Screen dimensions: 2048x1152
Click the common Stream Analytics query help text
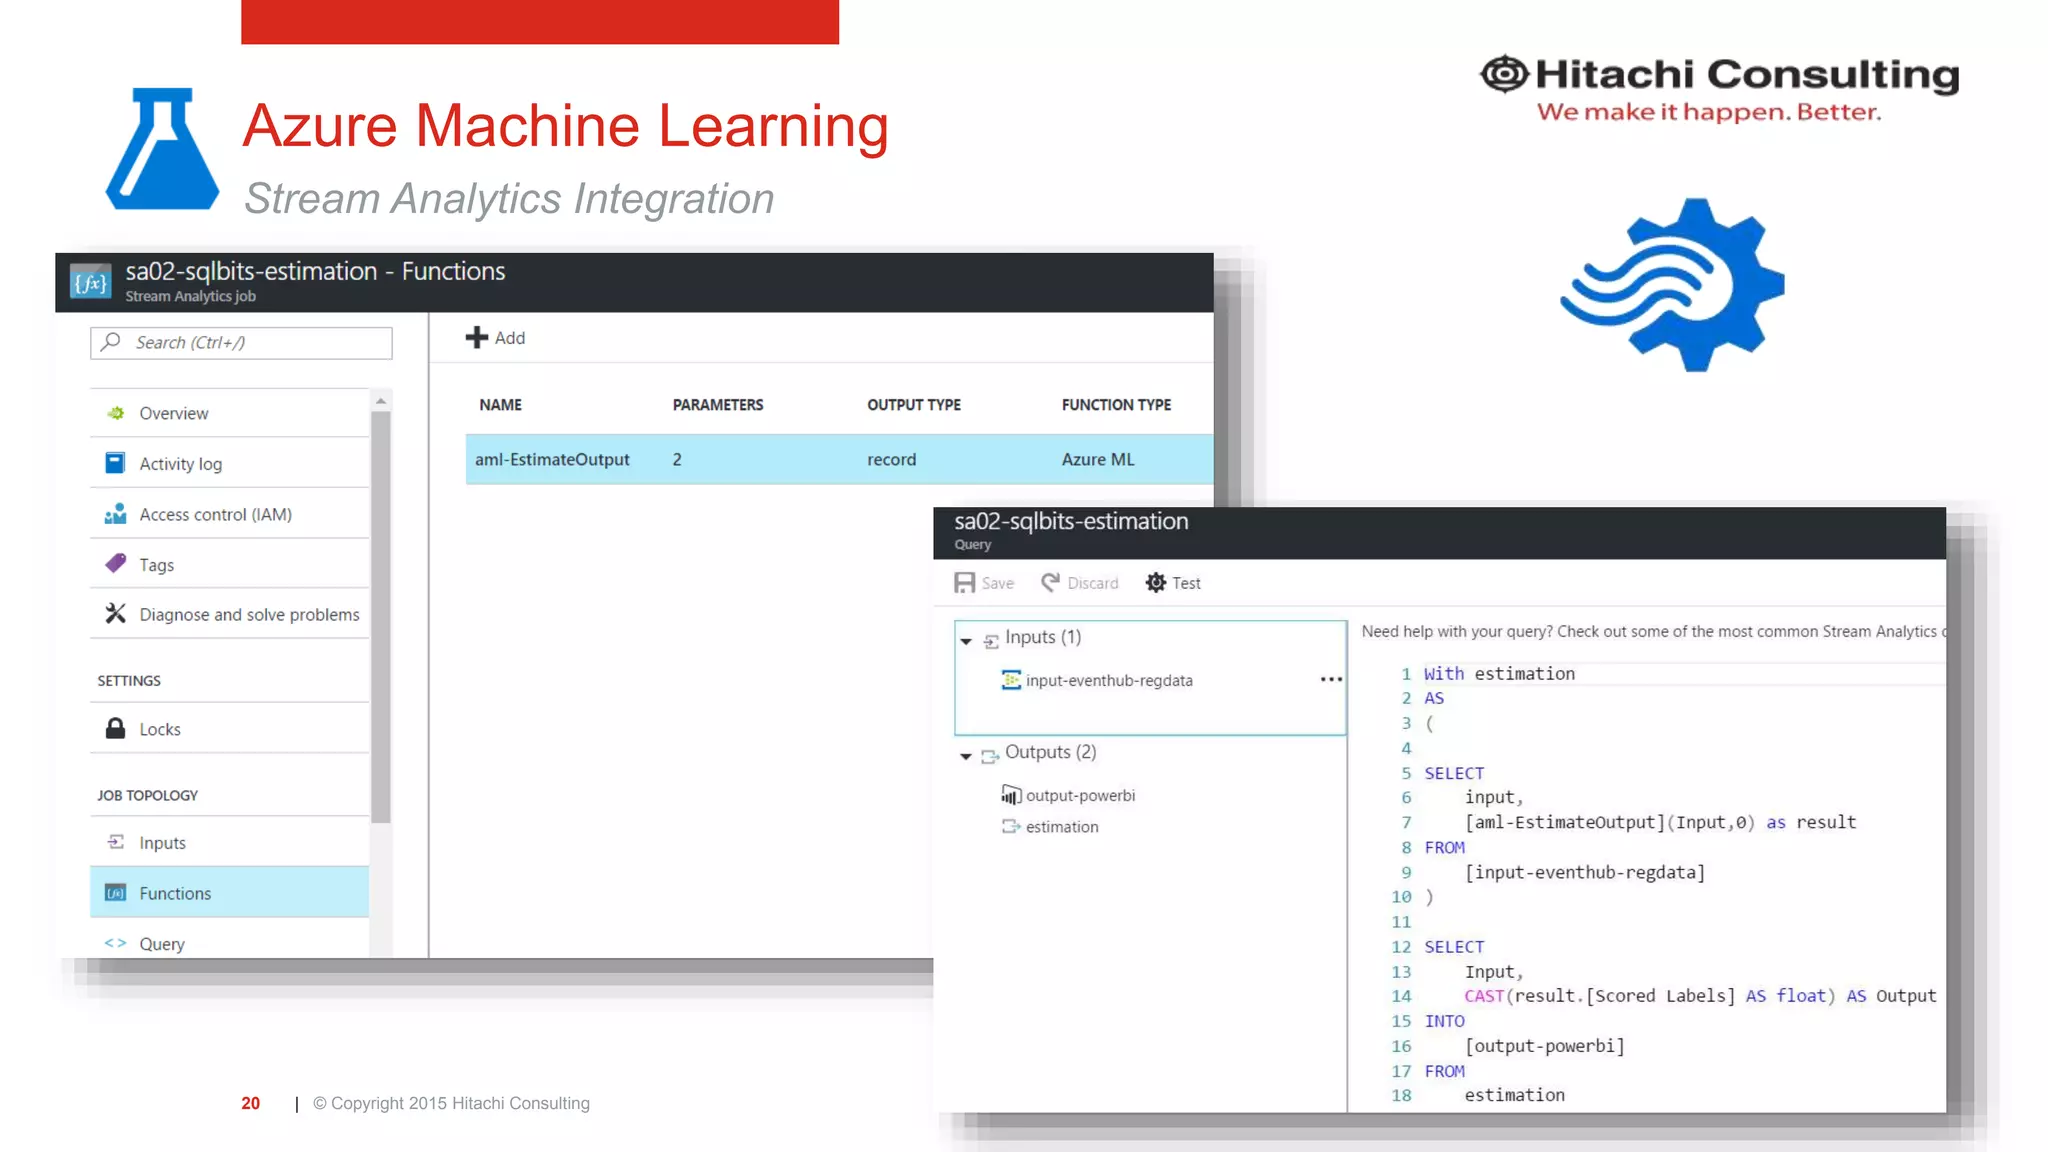click(1653, 631)
